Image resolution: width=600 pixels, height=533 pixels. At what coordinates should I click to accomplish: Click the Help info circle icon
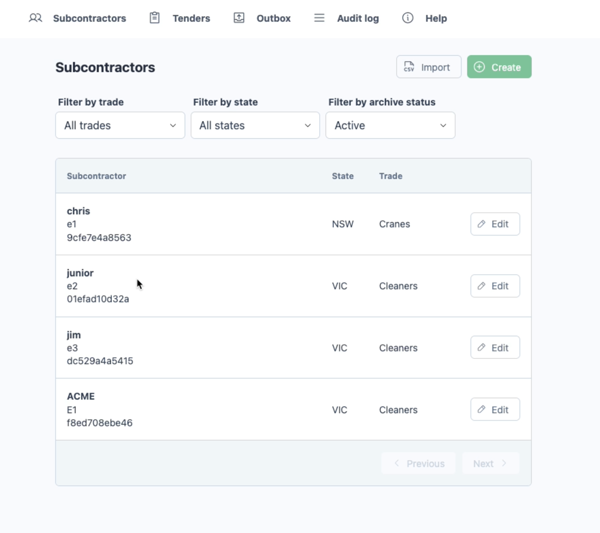click(408, 18)
